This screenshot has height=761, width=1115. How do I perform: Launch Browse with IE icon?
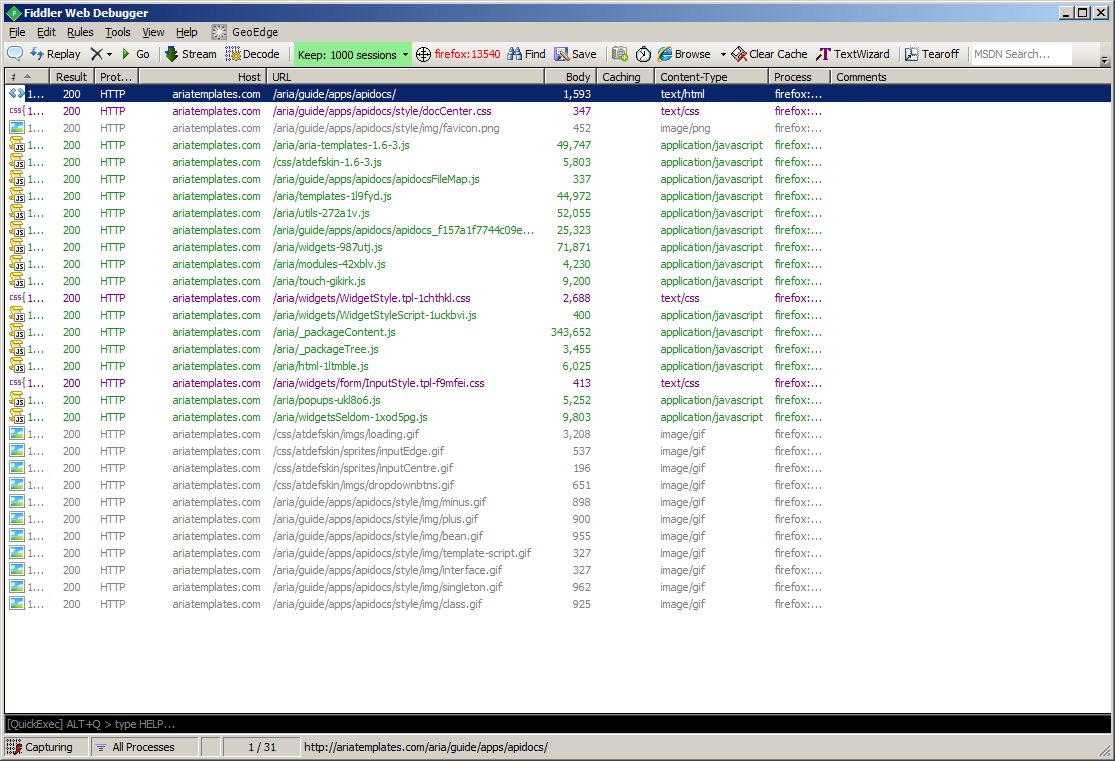click(683, 54)
